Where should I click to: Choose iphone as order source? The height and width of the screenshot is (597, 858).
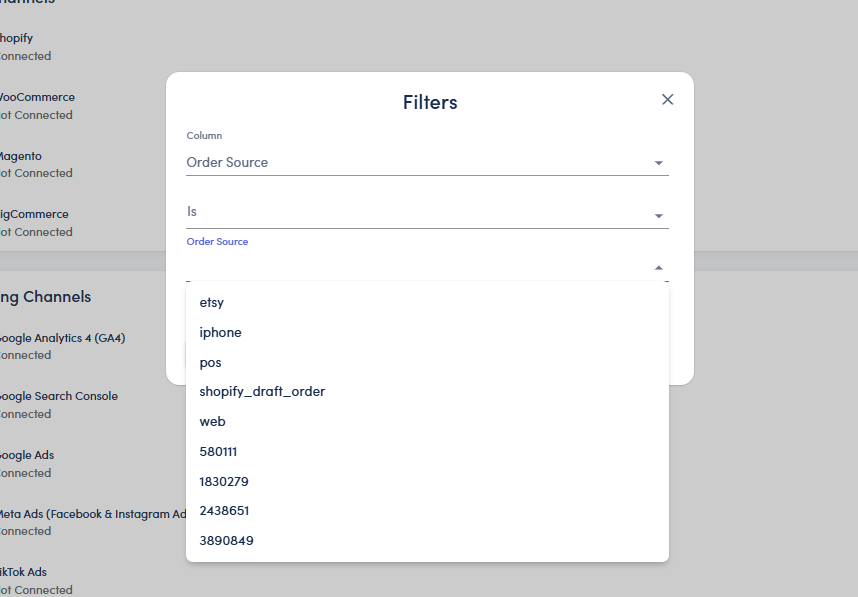tap(220, 332)
